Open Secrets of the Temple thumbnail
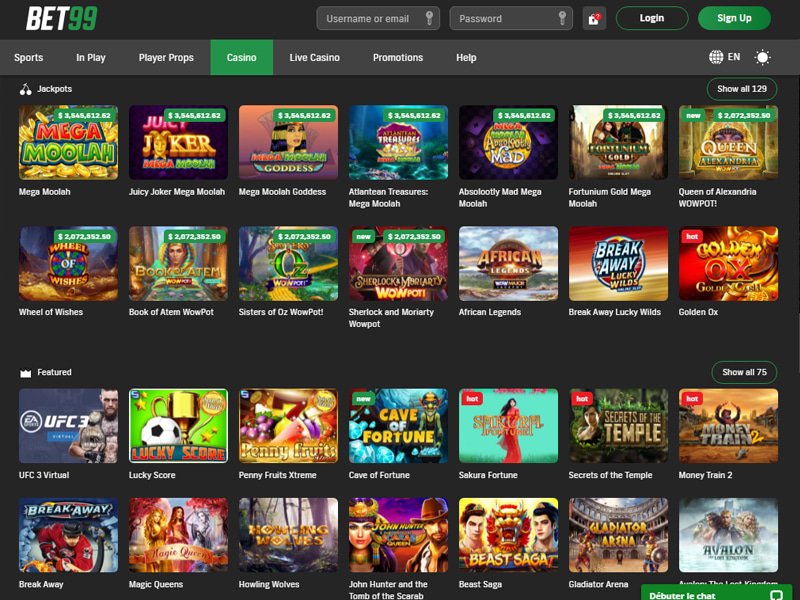 (618, 426)
